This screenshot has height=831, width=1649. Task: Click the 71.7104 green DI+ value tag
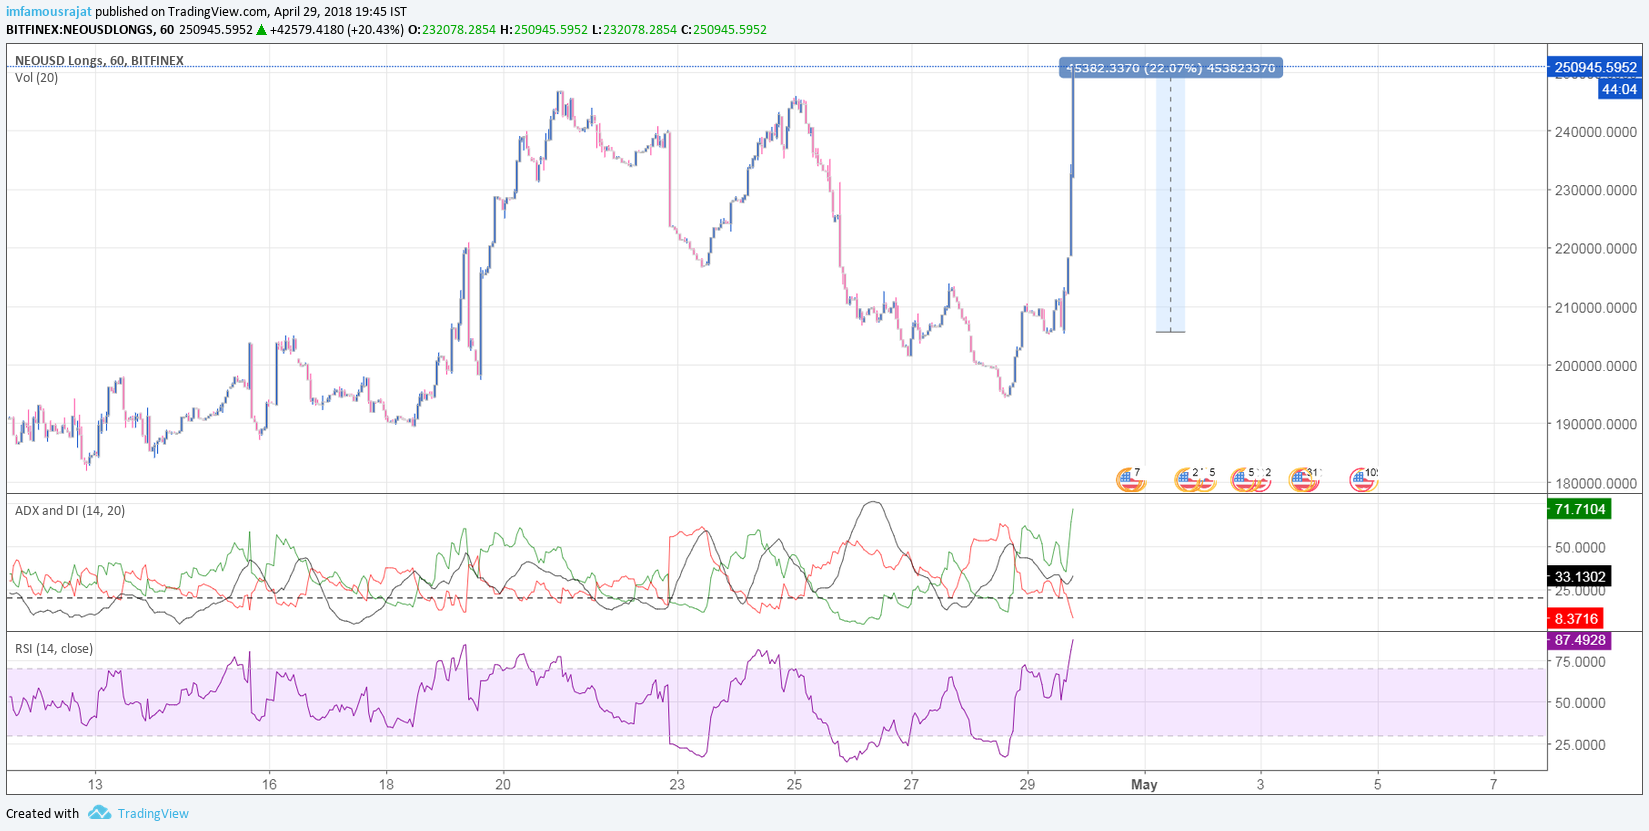coord(1579,509)
